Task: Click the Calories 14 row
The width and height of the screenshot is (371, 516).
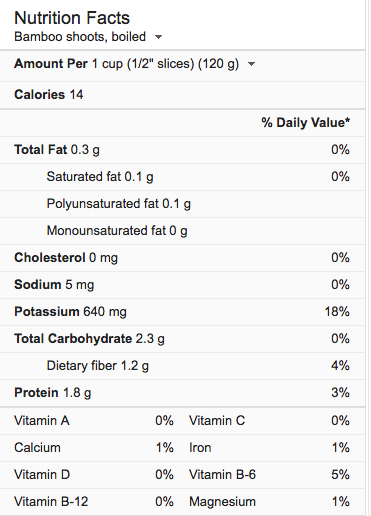Action: click(182, 95)
